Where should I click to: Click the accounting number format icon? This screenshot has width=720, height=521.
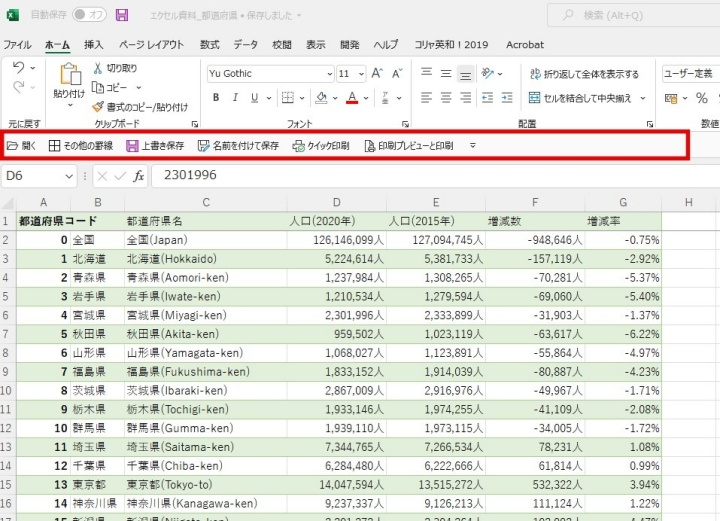(x=671, y=98)
